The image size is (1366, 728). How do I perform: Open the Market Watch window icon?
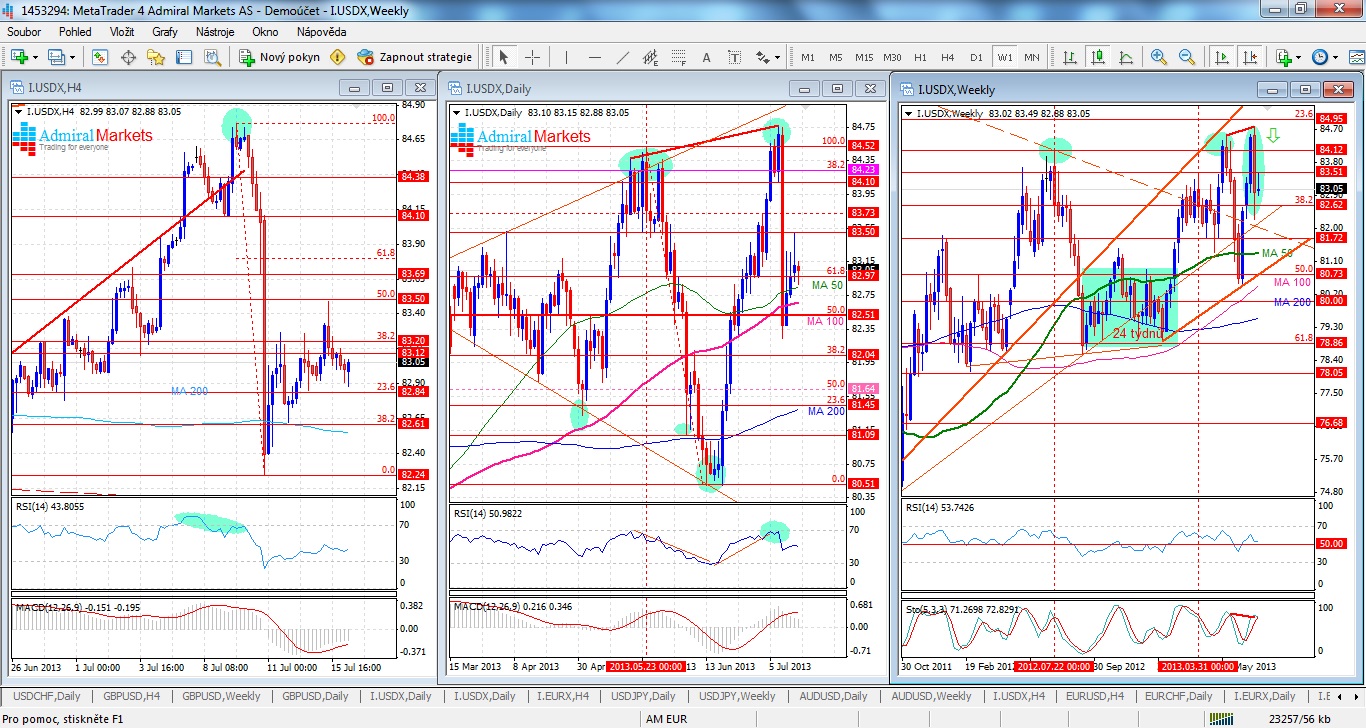point(100,57)
